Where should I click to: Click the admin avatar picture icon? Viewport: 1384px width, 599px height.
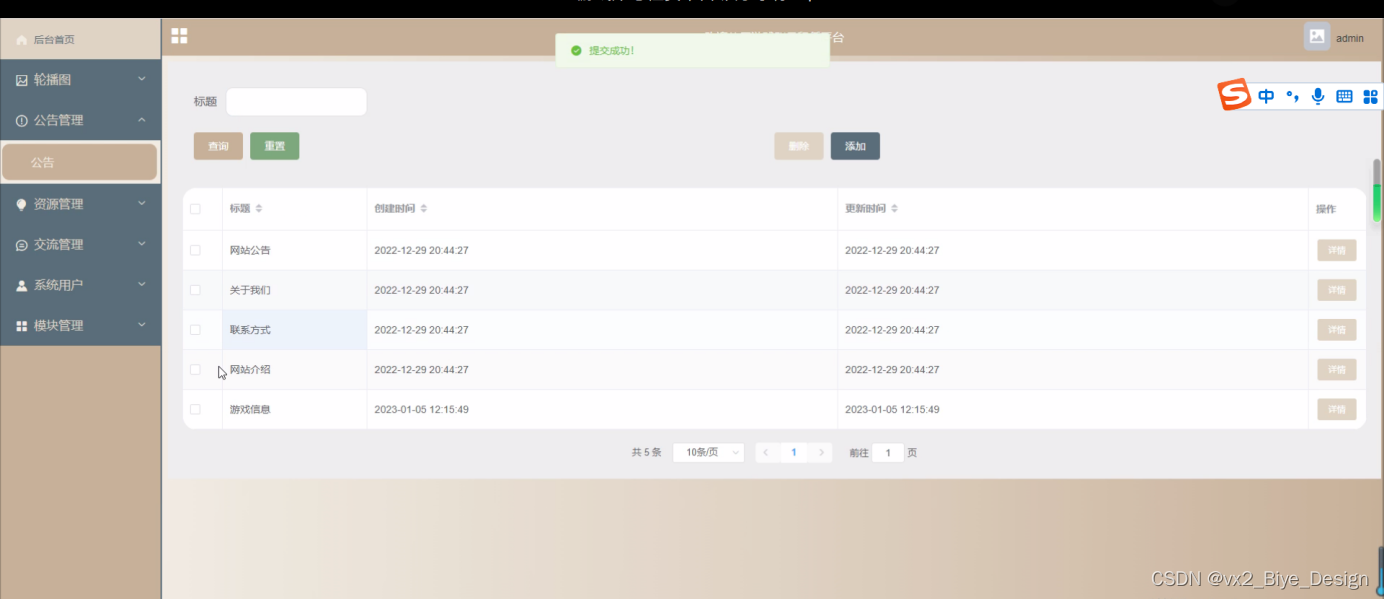click(x=1317, y=37)
